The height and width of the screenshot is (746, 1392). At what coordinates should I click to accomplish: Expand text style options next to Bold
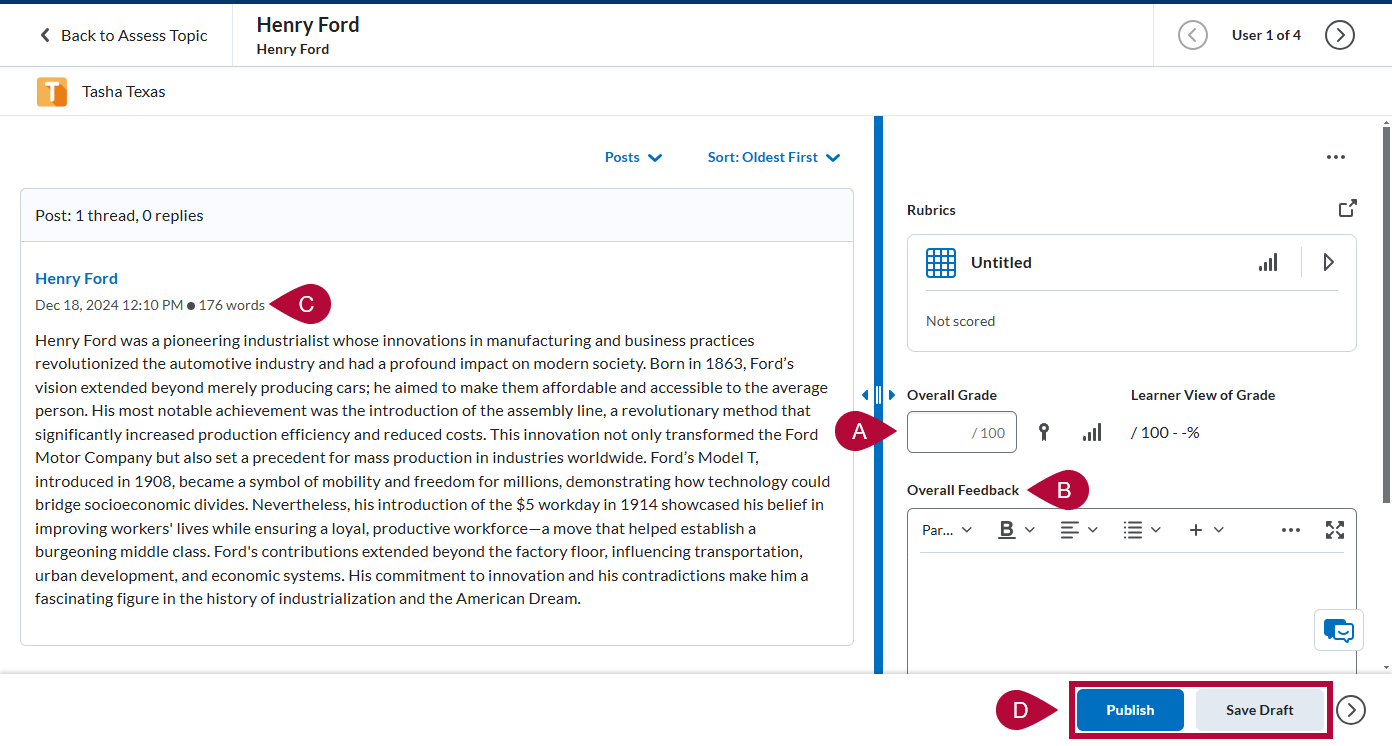[x=1030, y=530]
